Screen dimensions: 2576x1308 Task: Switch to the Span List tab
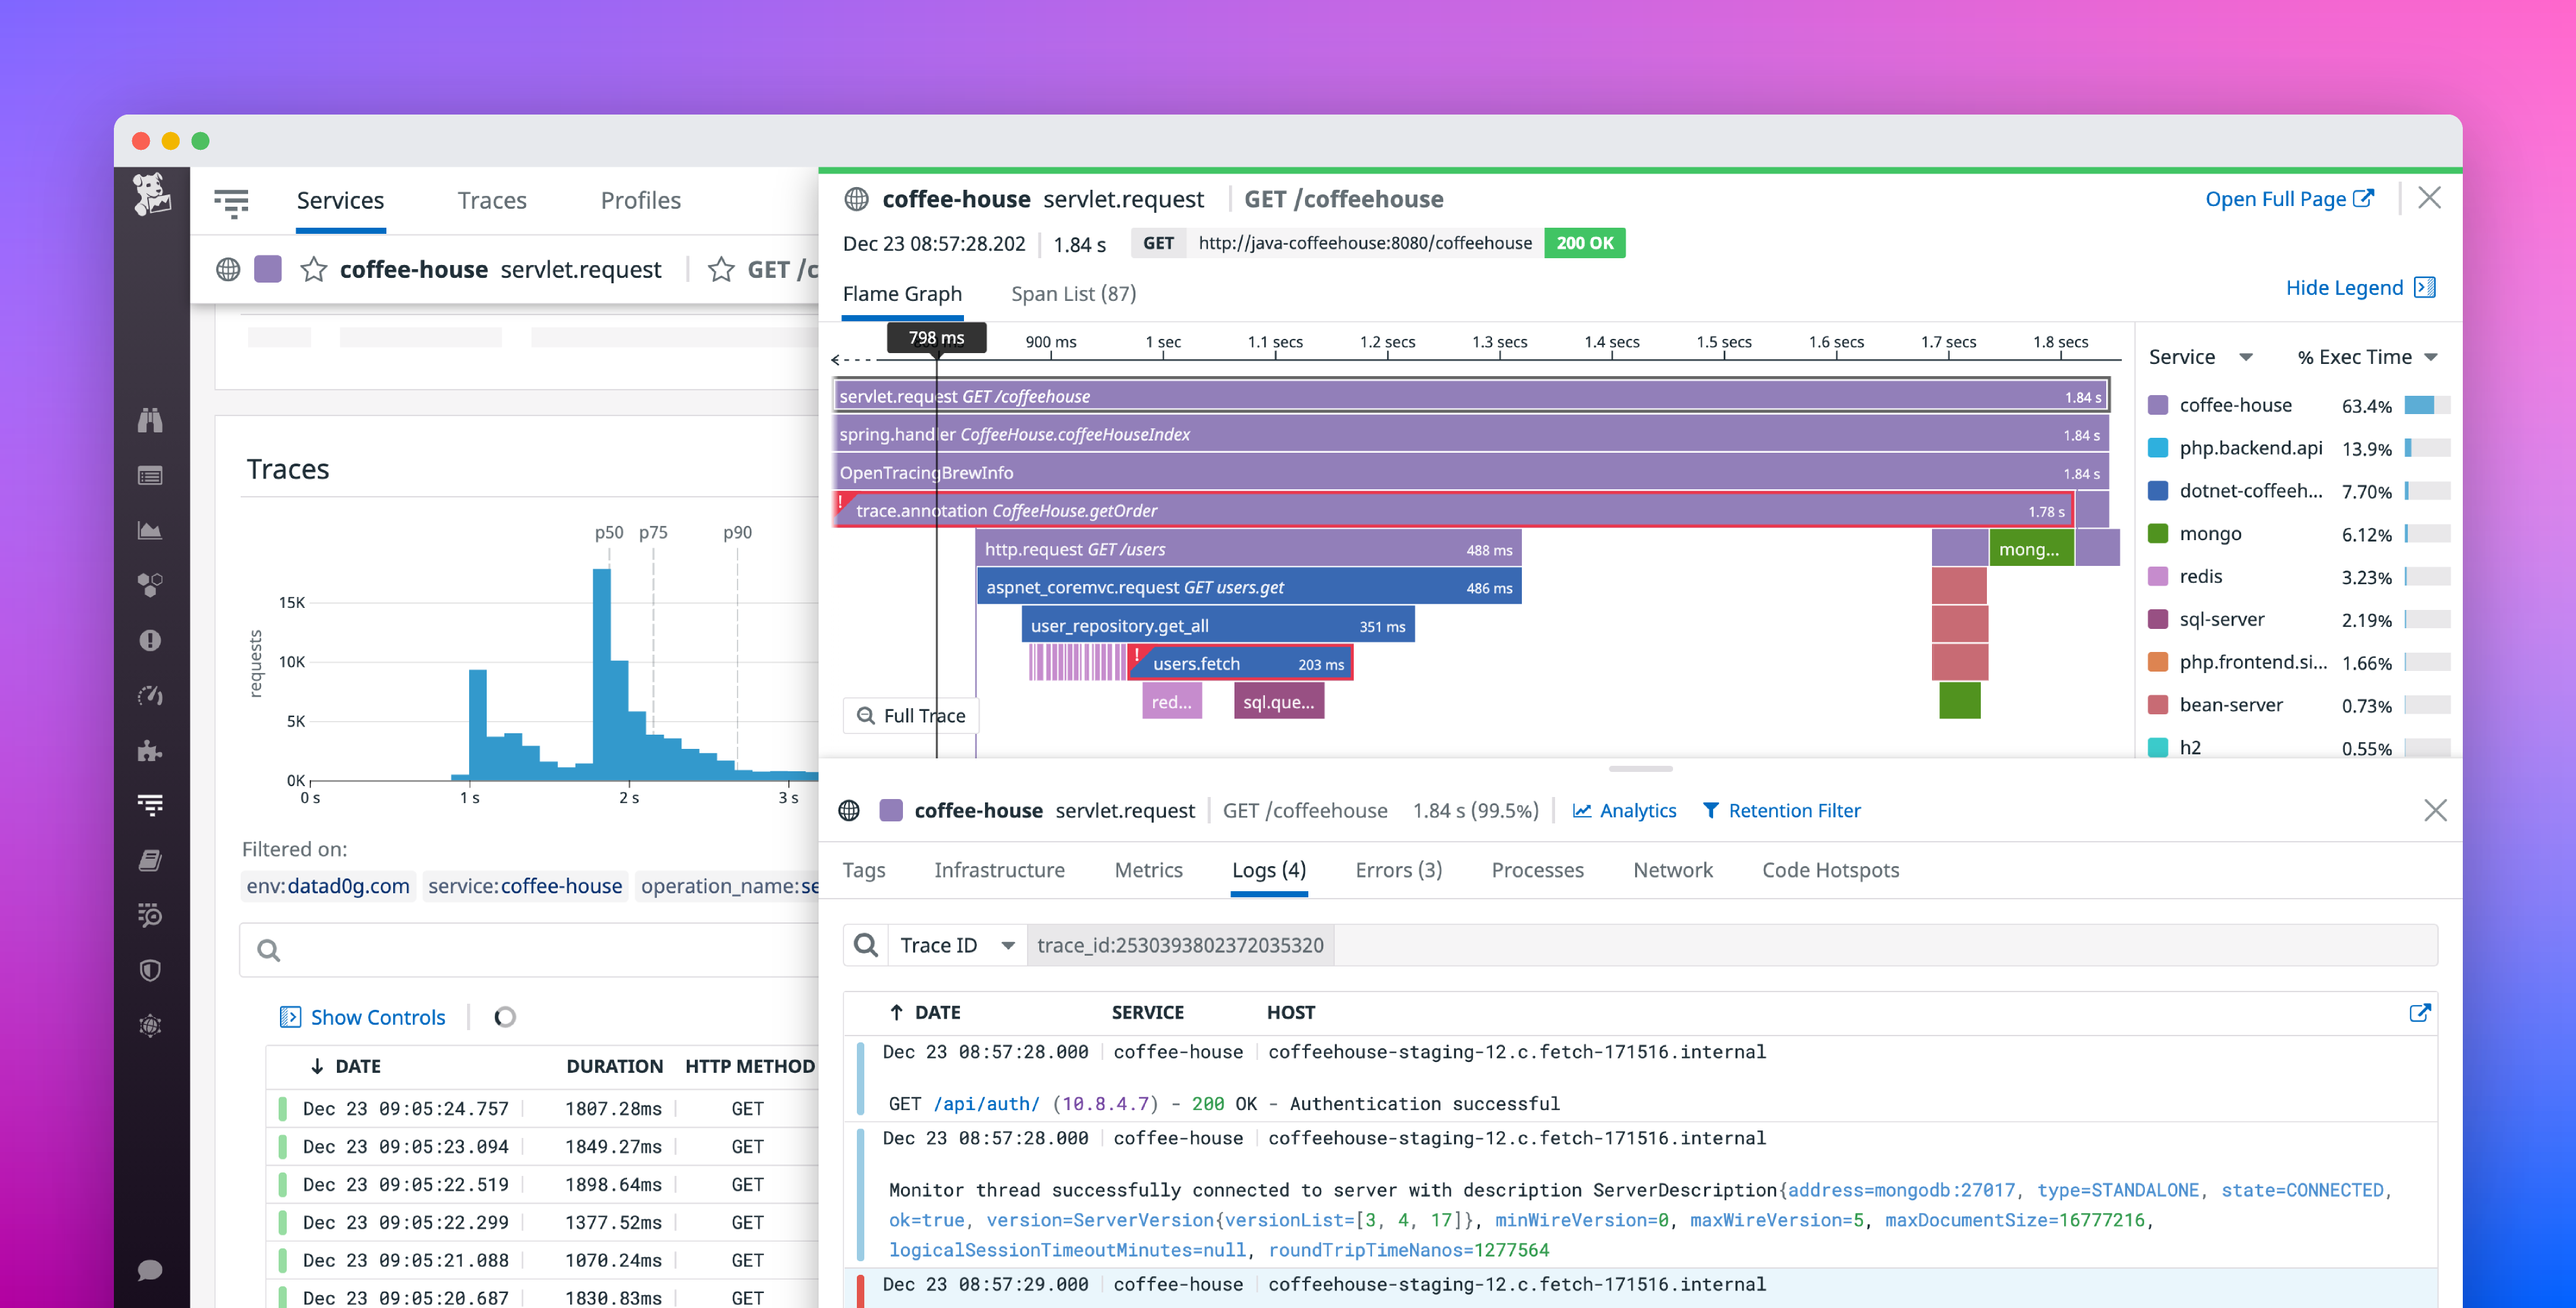[1072, 293]
